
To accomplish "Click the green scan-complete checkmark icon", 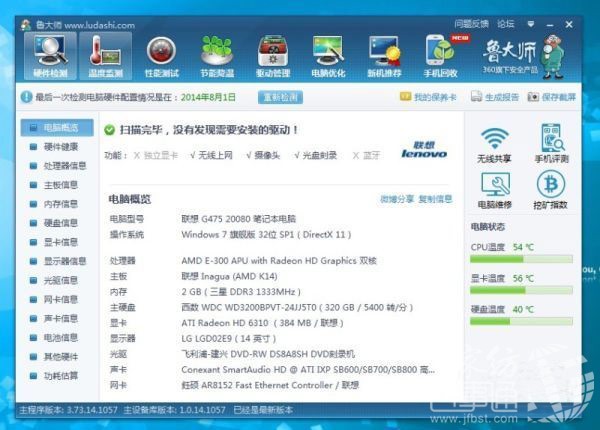I will click(x=109, y=130).
